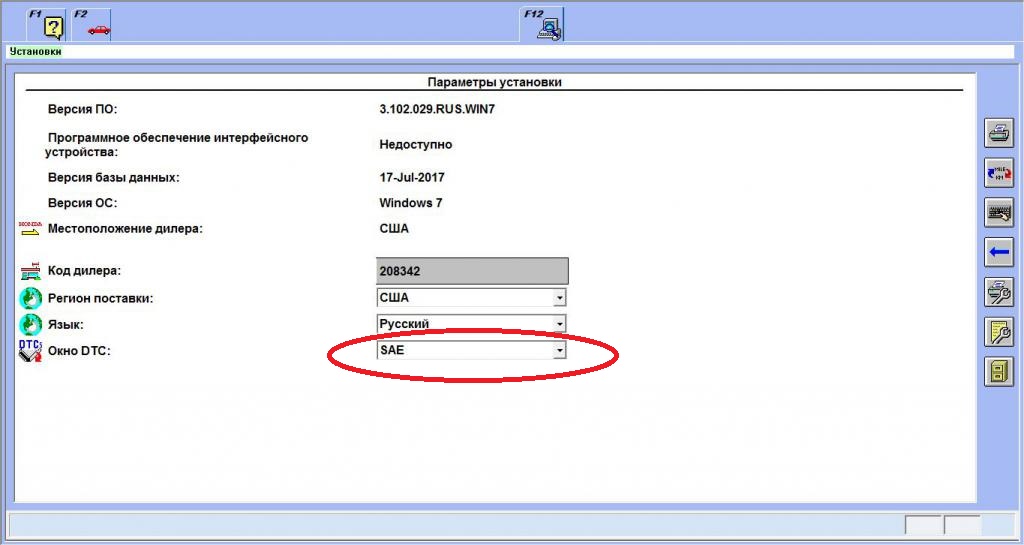The width and height of the screenshot is (1024, 545).
Task: Click the icon beside Код дилера
Action: 30,271
